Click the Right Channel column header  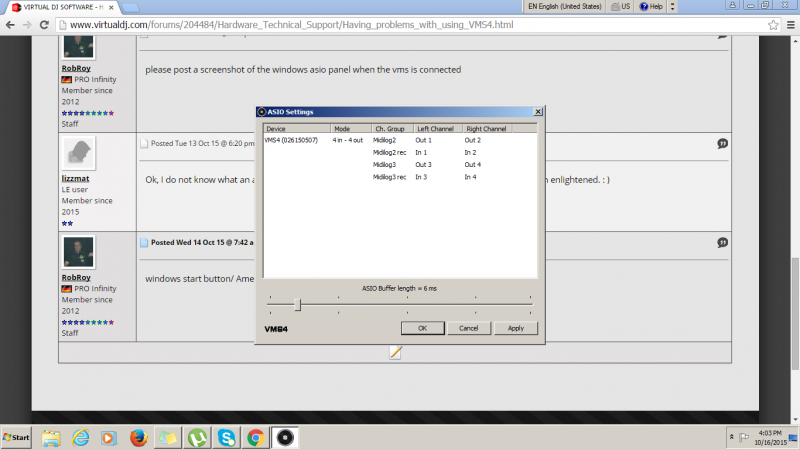click(487, 129)
